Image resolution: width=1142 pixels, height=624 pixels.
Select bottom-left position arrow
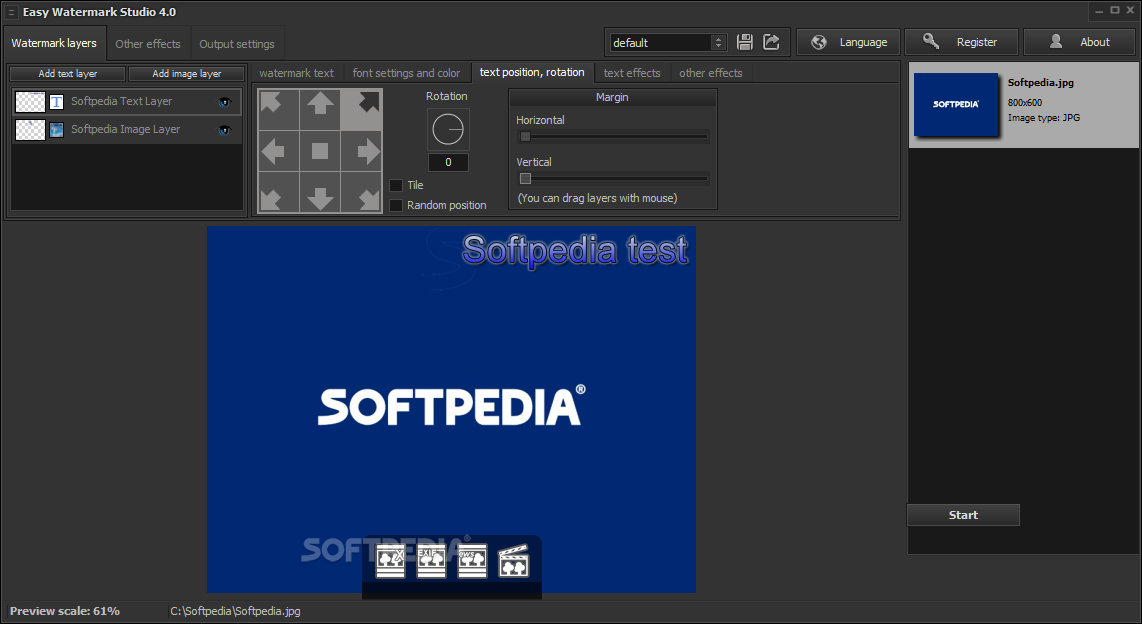278,192
